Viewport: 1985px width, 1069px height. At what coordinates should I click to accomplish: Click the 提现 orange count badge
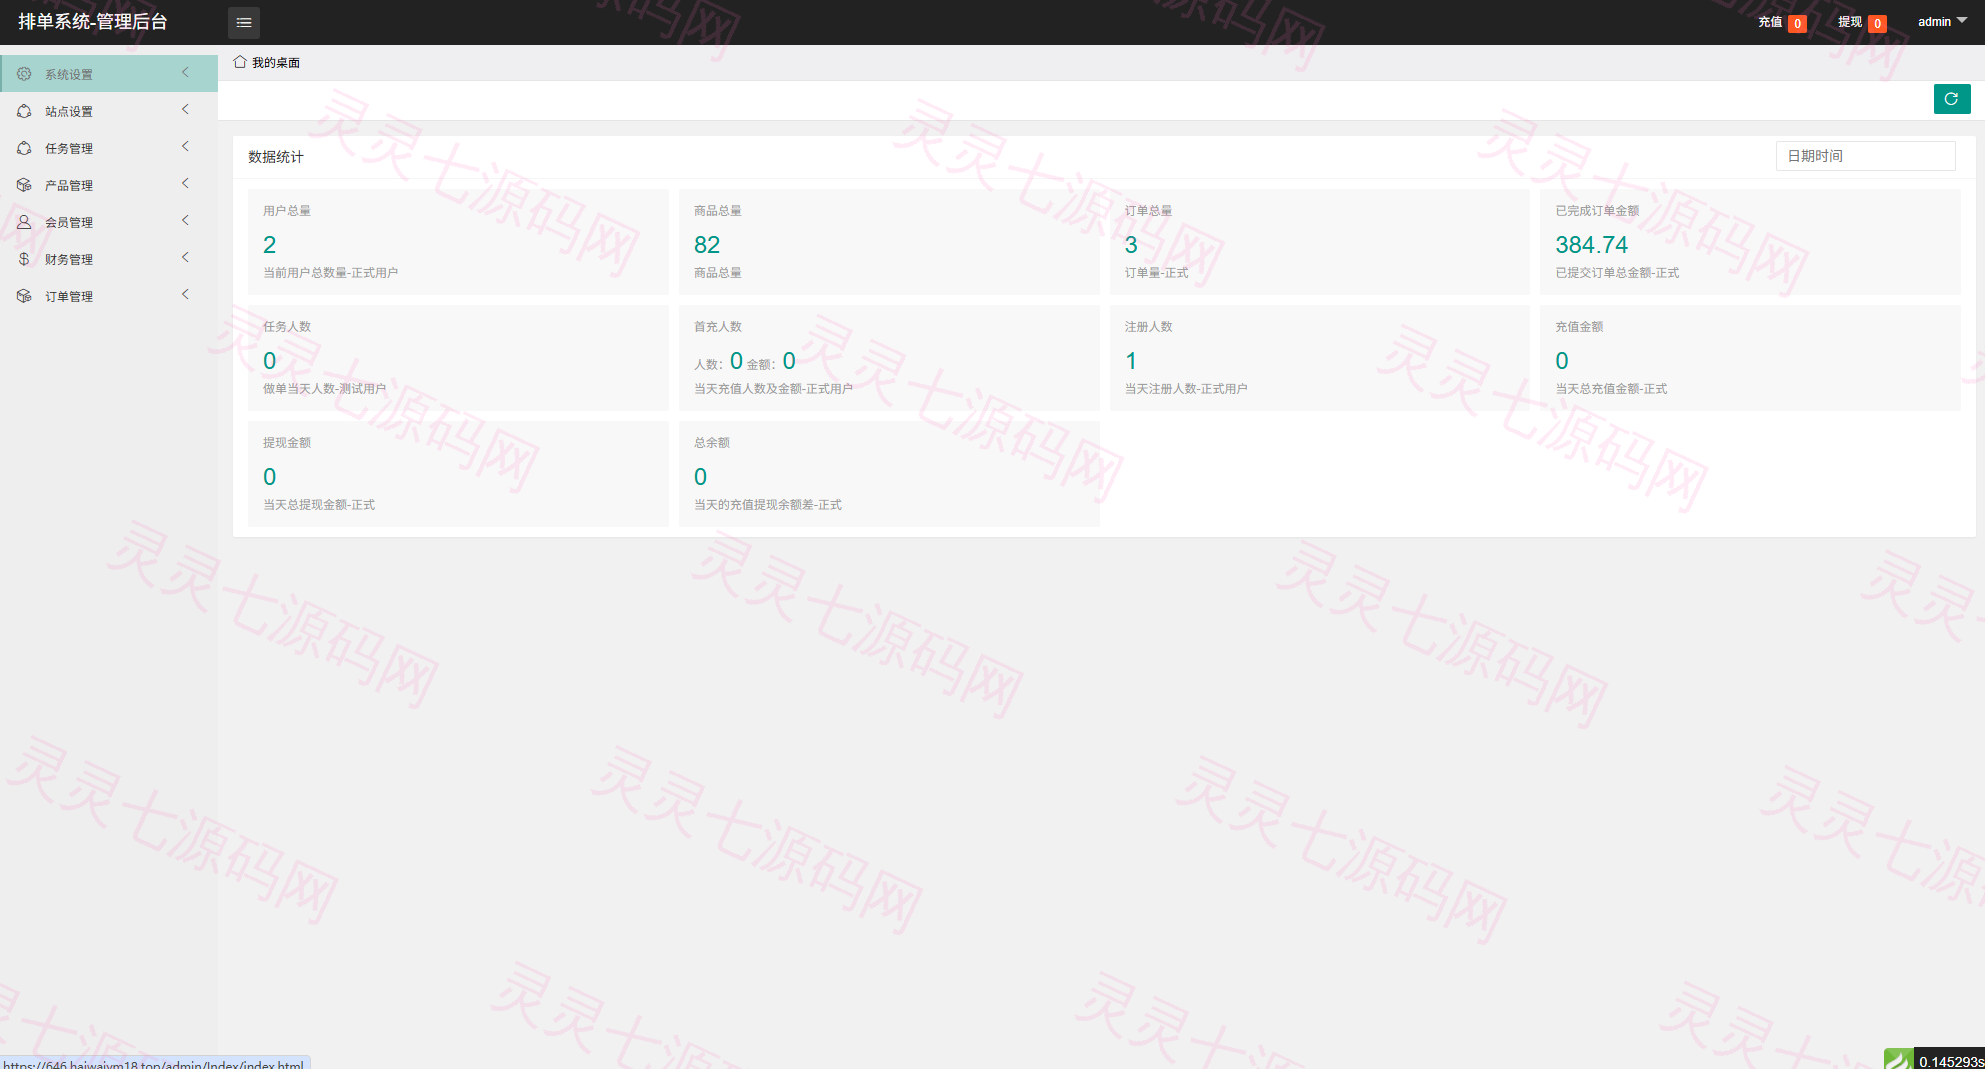click(x=1877, y=23)
